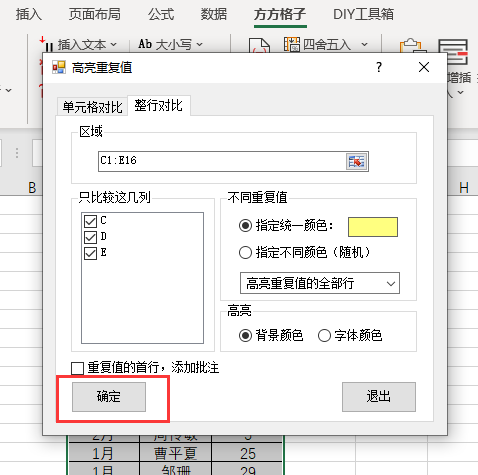This screenshot has height=475, width=478.
Task: Uncheck column D checkbox
Action: (90, 237)
